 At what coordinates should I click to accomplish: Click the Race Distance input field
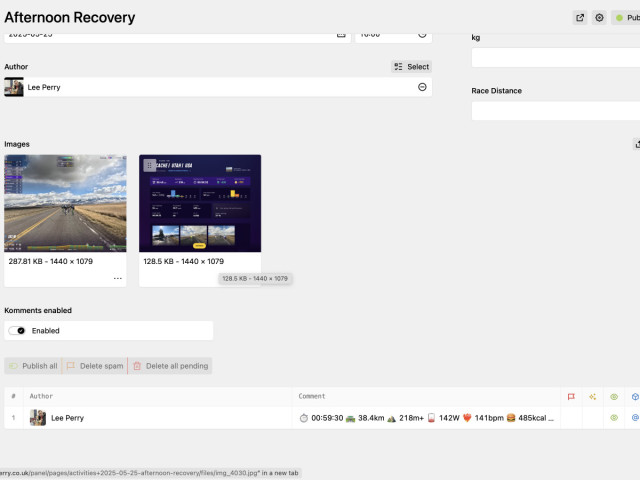(x=555, y=110)
